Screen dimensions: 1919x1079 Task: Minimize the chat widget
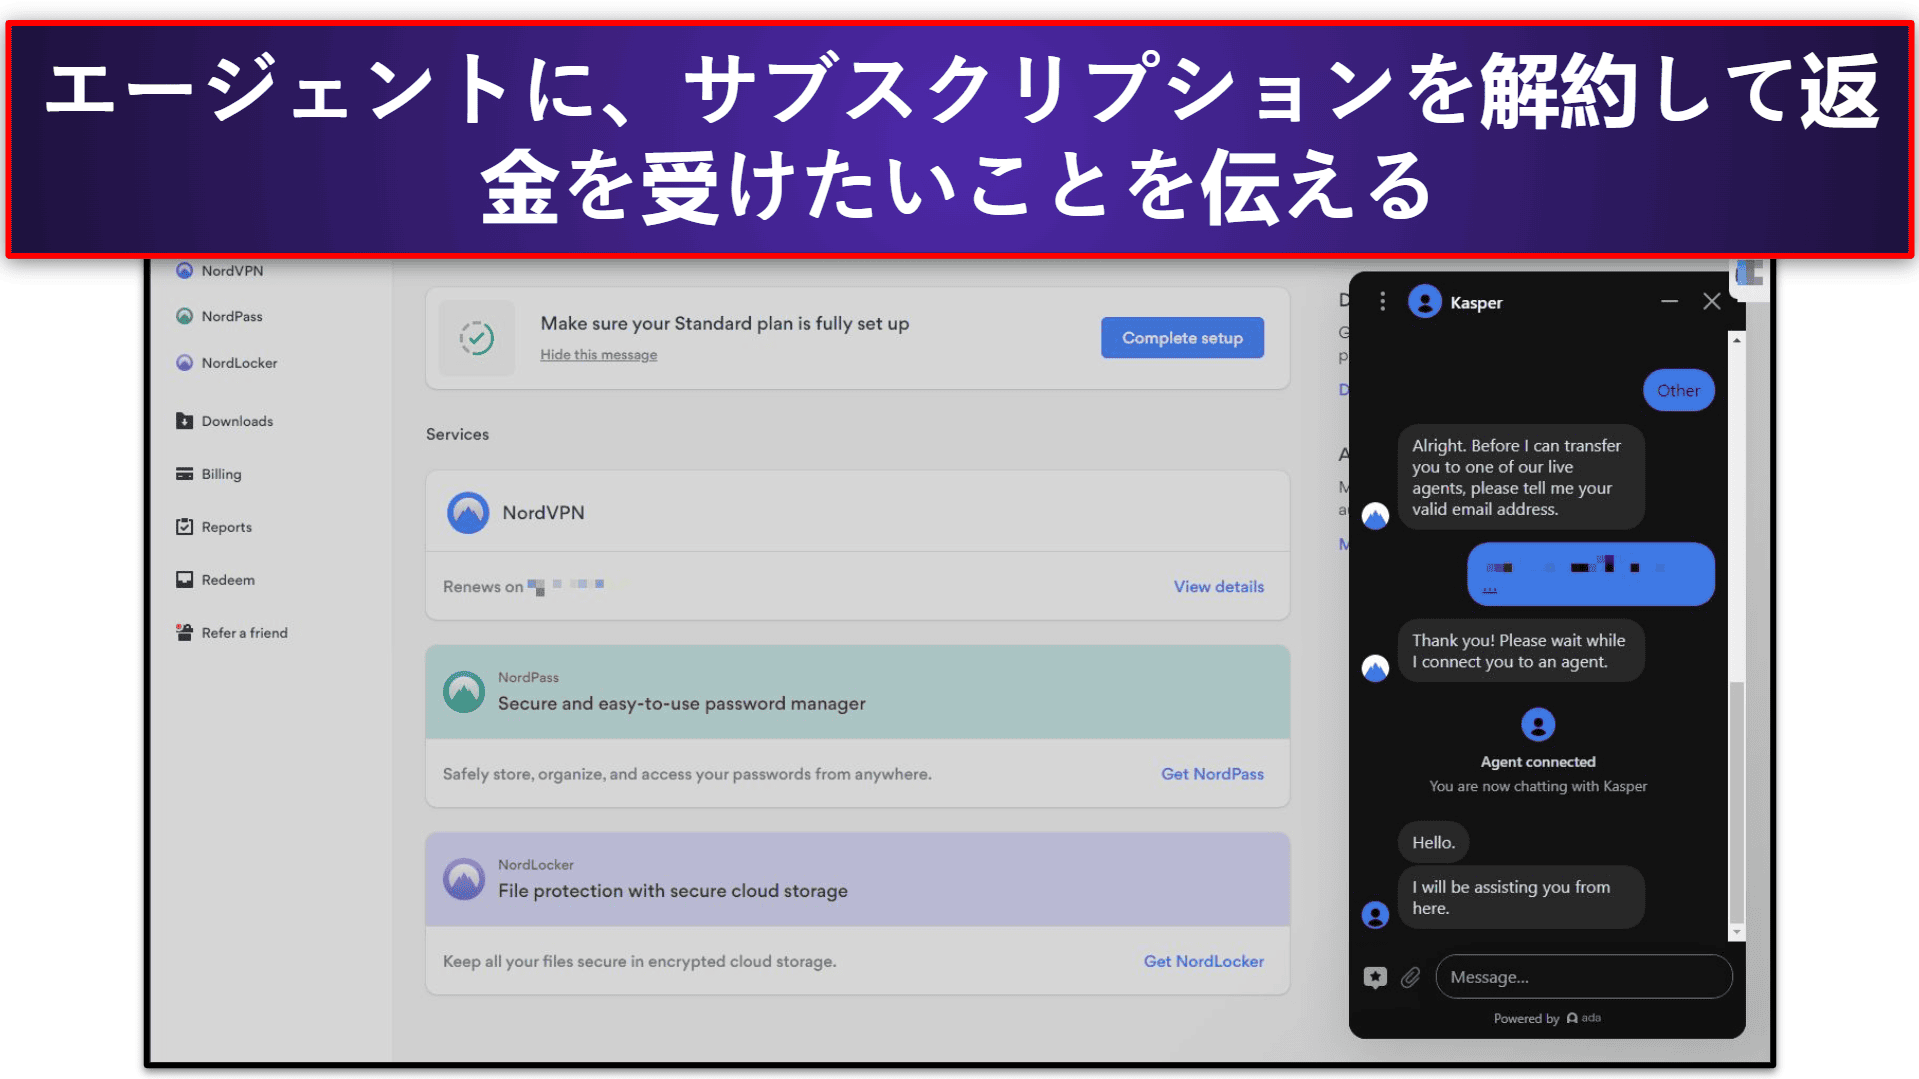click(1669, 302)
